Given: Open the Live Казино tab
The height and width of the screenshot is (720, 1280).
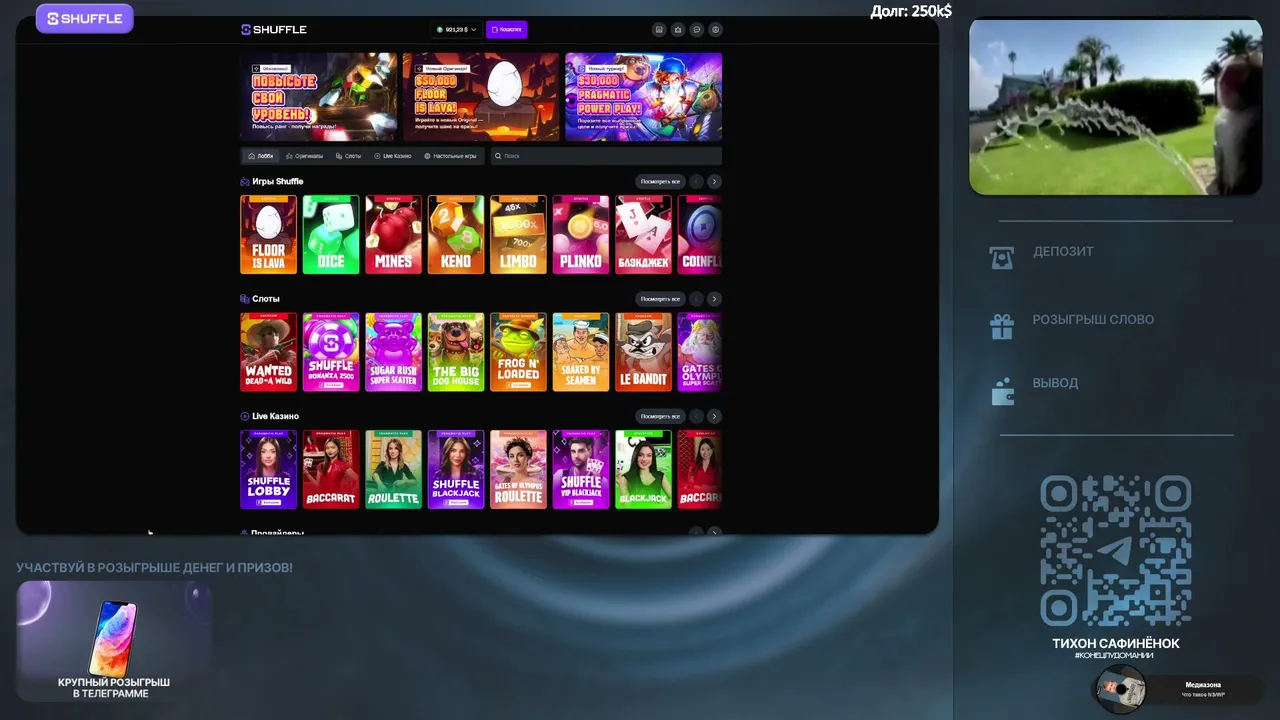Looking at the screenshot, I should coord(393,156).
